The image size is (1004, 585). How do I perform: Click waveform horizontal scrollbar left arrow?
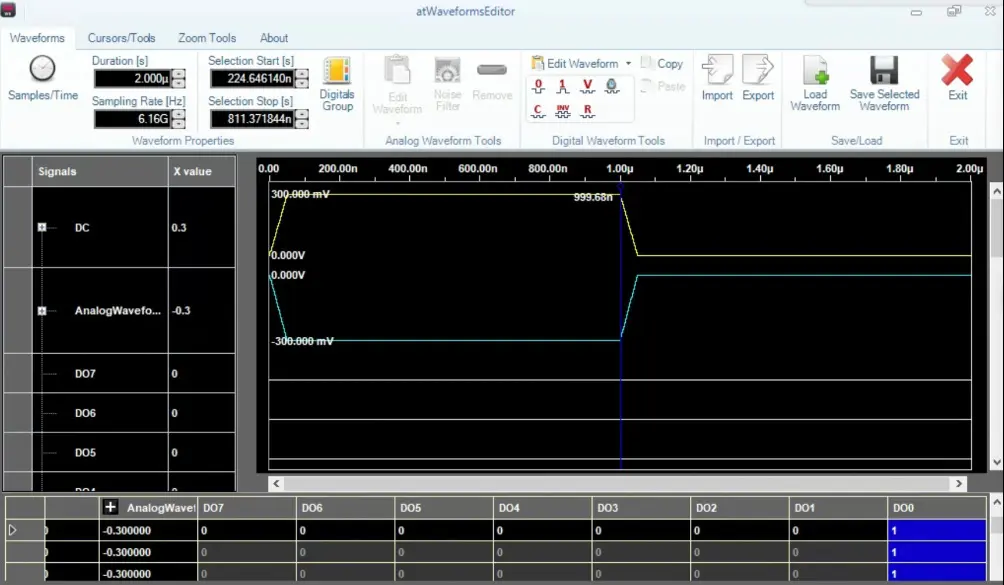point(276,484)
